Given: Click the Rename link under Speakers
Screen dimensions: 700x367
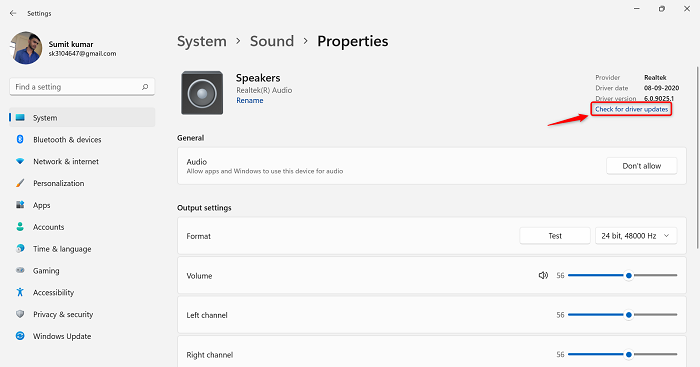Looking at the screenshot, I should (250, 101).
